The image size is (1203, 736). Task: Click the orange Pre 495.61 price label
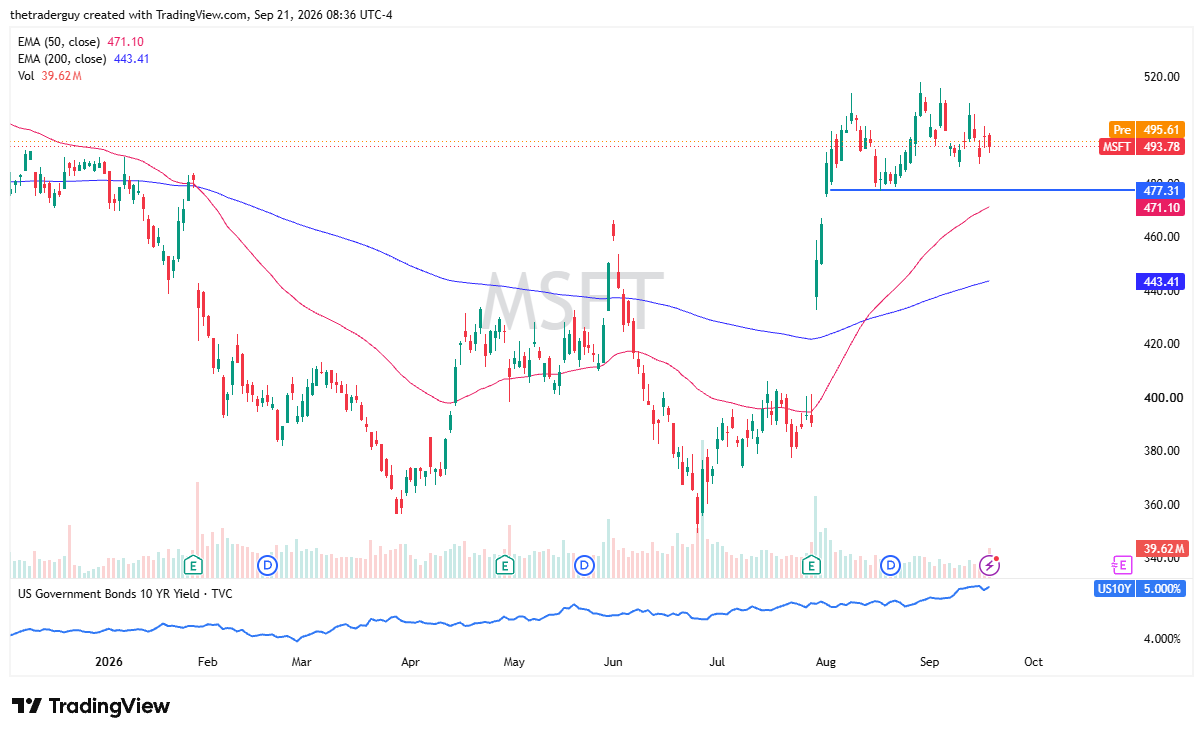[1147, 130]
